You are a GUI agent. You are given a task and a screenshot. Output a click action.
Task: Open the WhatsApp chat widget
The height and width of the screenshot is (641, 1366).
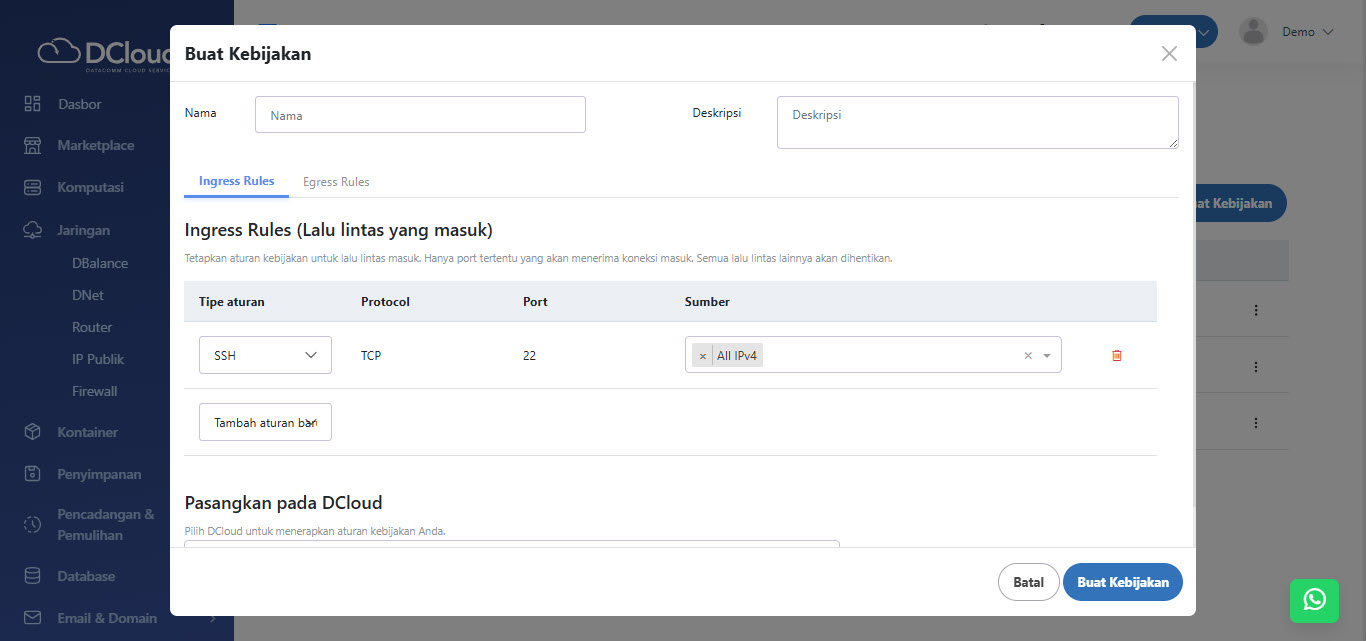click(x=1314, y=599)
